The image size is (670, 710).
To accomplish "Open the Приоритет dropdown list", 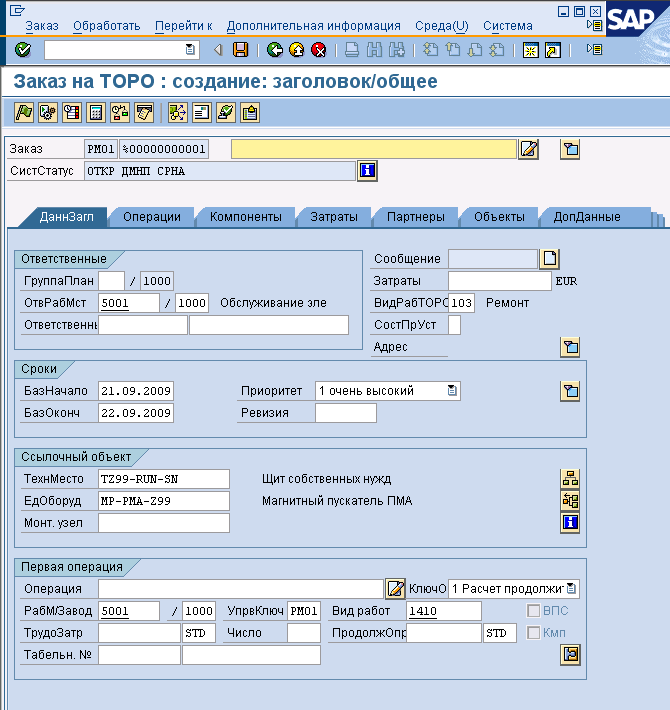I will (452, 390).
